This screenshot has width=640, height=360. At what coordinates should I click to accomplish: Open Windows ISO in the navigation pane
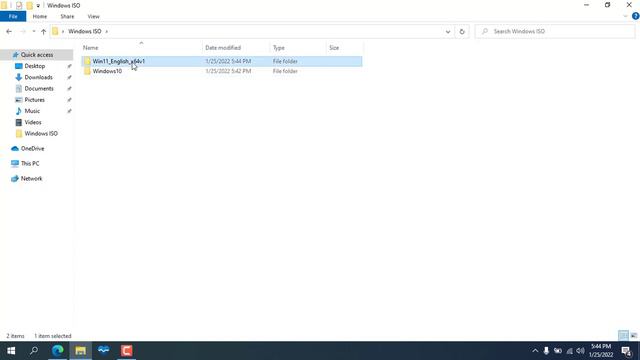click(x=41, y=133)
